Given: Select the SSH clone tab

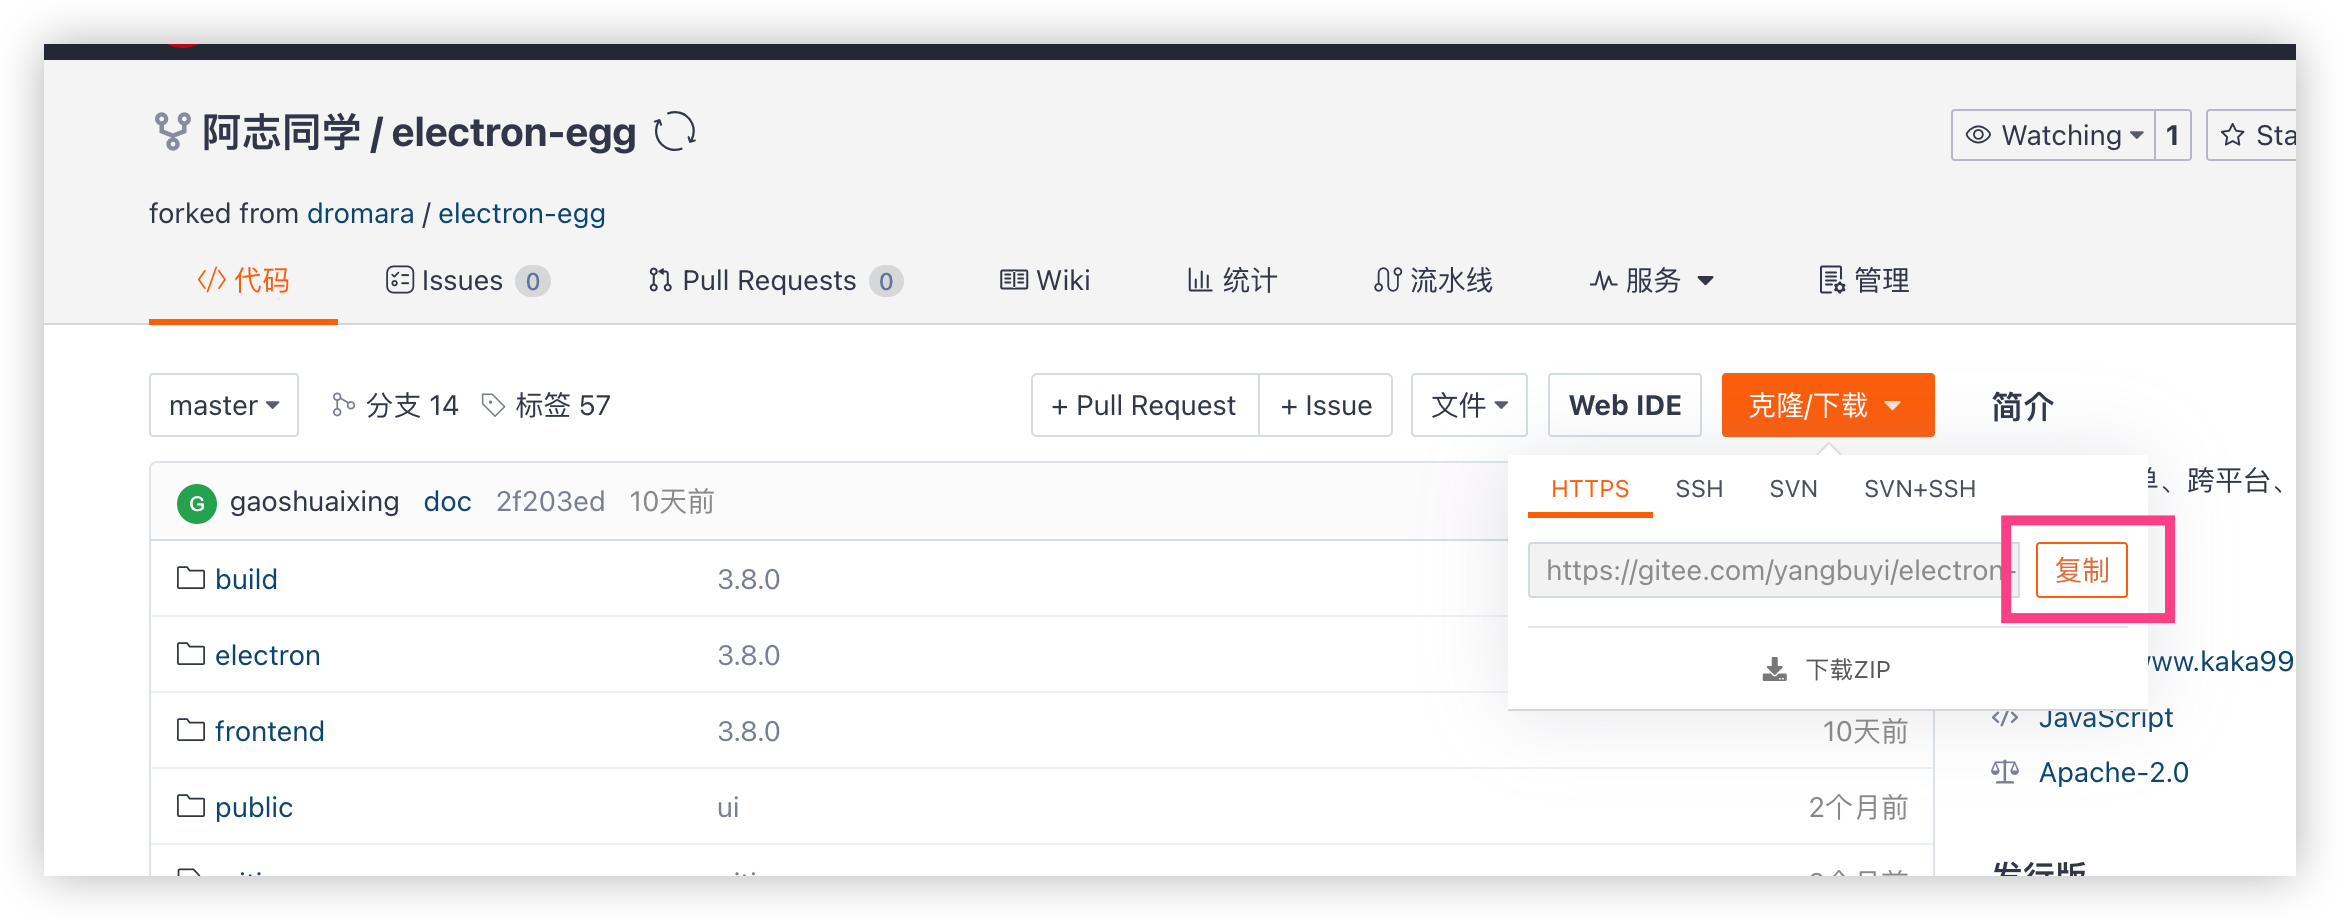Looking at the screenshot, I should coord(1699,489).
